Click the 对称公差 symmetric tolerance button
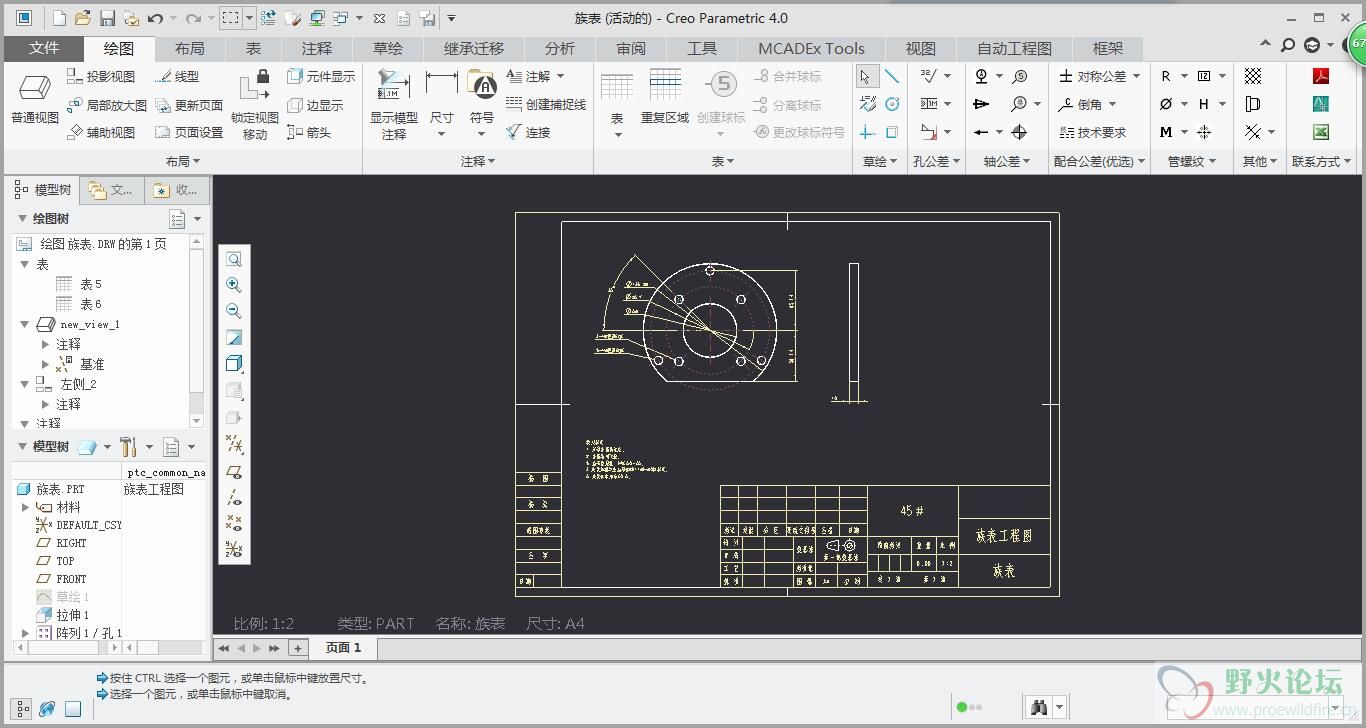This screenshot has width=1366, height=728. pos(1092,76)
